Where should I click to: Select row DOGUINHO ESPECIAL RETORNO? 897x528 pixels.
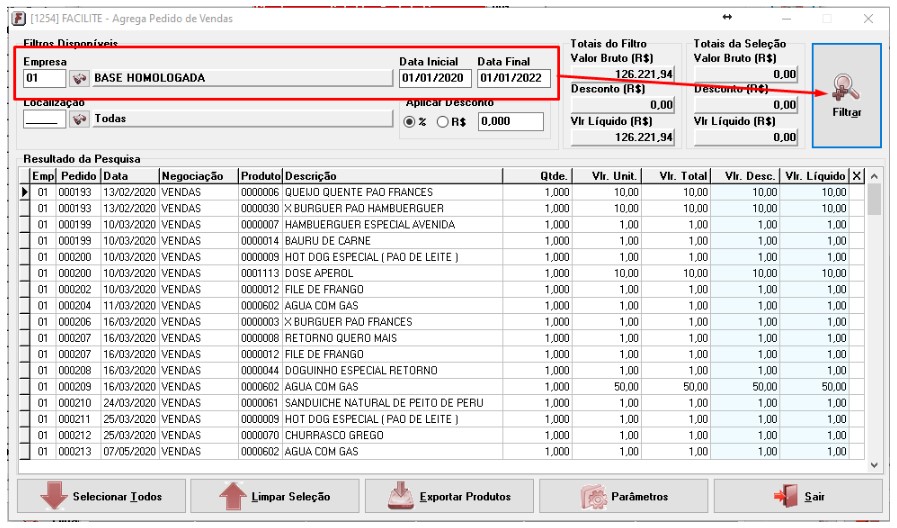click(442, 371)
